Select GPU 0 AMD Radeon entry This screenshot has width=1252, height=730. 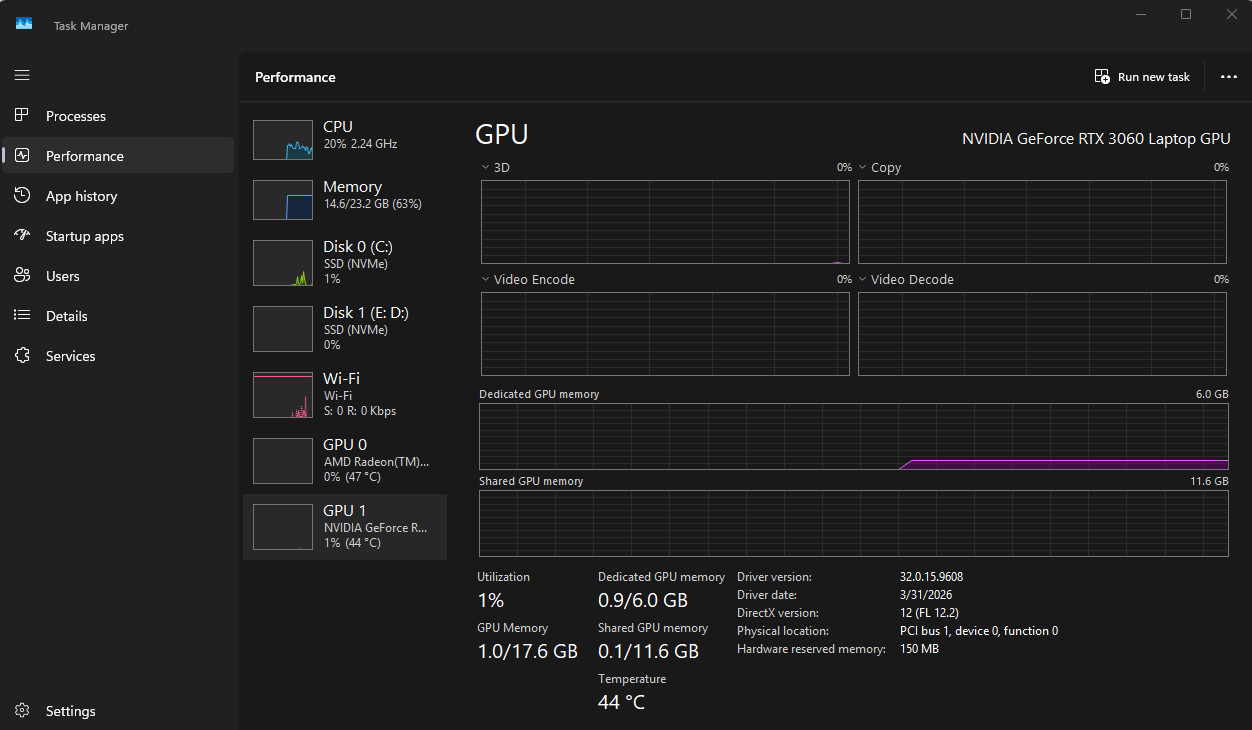point(345,460)
